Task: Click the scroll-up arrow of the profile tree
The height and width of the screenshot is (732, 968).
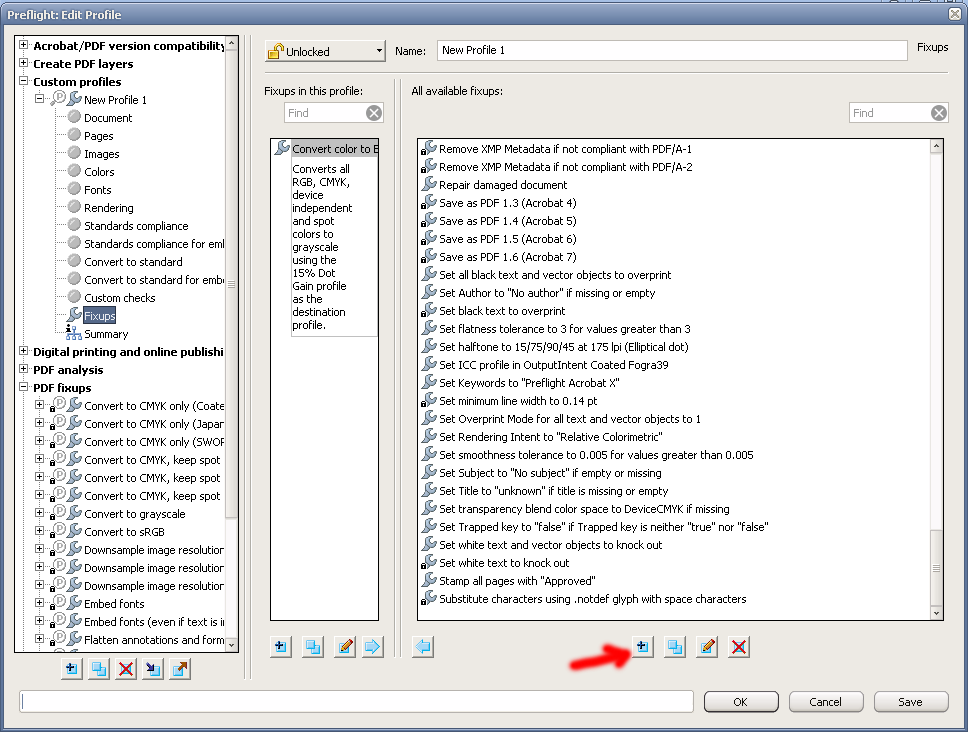Action: [x=232, y=43]
